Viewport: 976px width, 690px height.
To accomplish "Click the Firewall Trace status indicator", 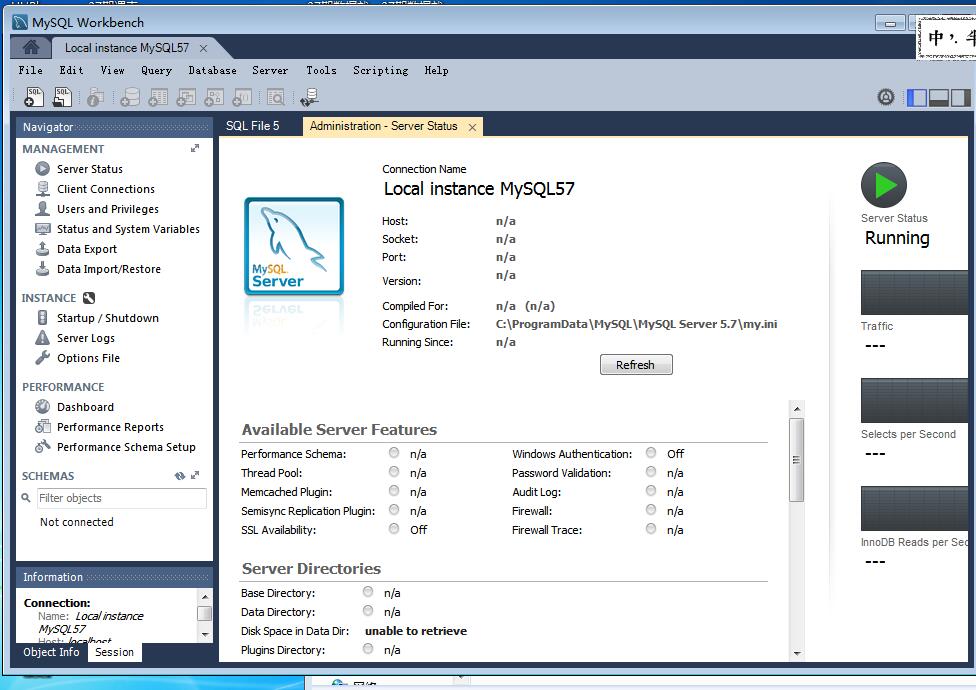I will pyautogui.click(x=651, y=528).
